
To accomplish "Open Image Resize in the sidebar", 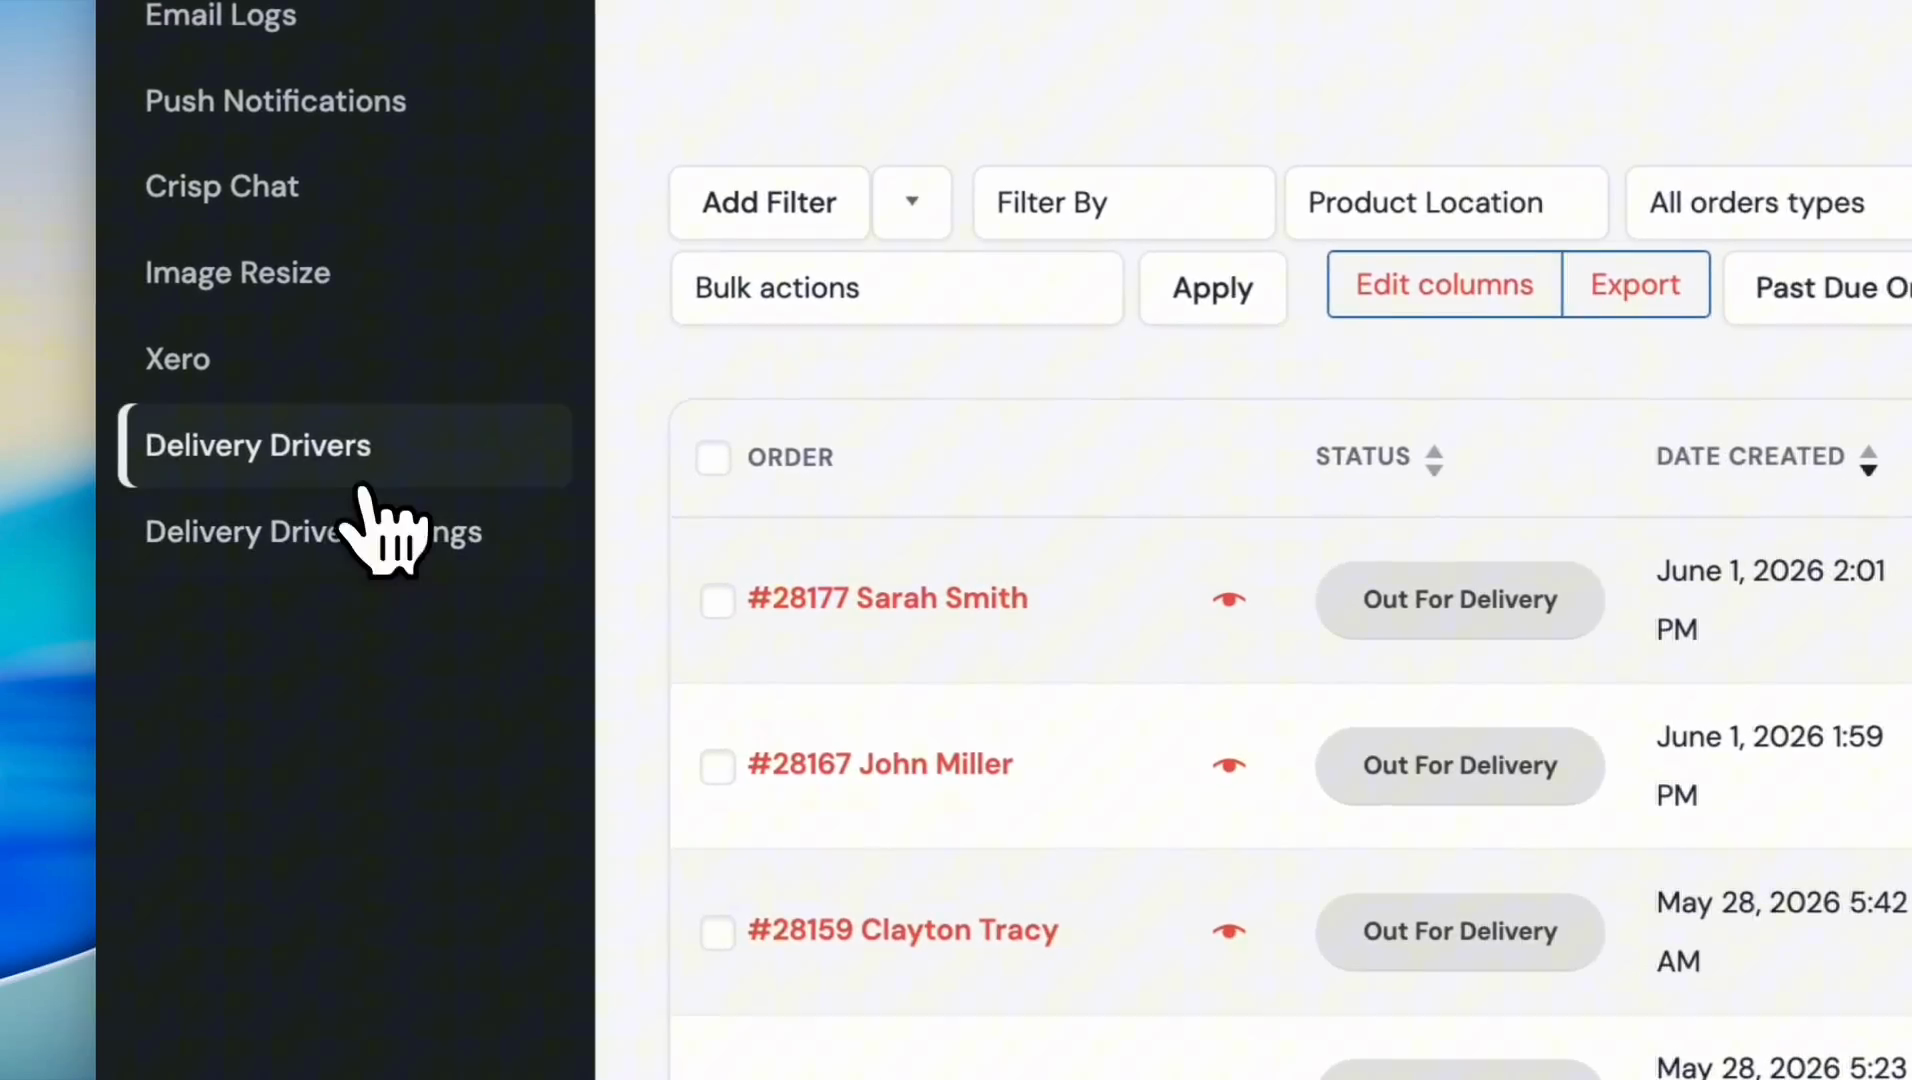I will 237,273.
